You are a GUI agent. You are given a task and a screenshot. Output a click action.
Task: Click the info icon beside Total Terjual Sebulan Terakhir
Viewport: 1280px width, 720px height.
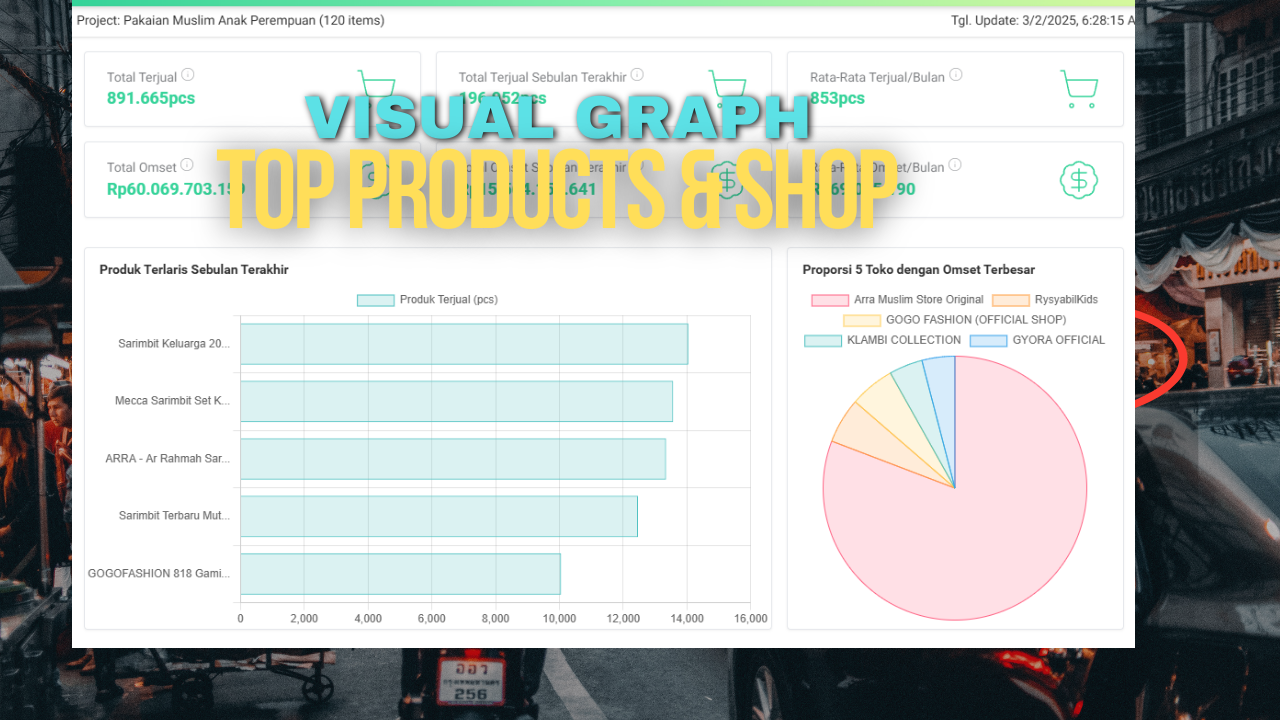click(637, 75)
